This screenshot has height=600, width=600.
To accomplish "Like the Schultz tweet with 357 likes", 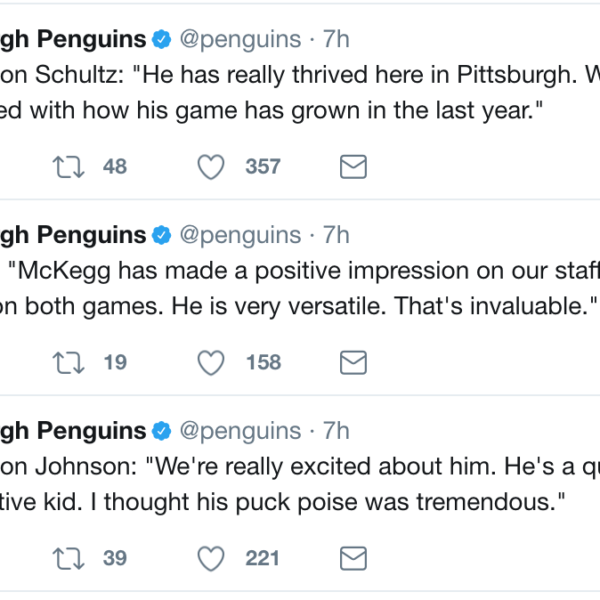I will click(x=211, y=167).
